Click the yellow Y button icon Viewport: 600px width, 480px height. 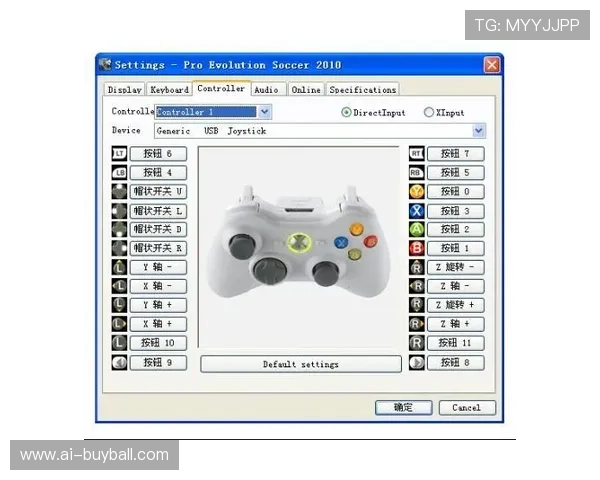tap(417, 191)
